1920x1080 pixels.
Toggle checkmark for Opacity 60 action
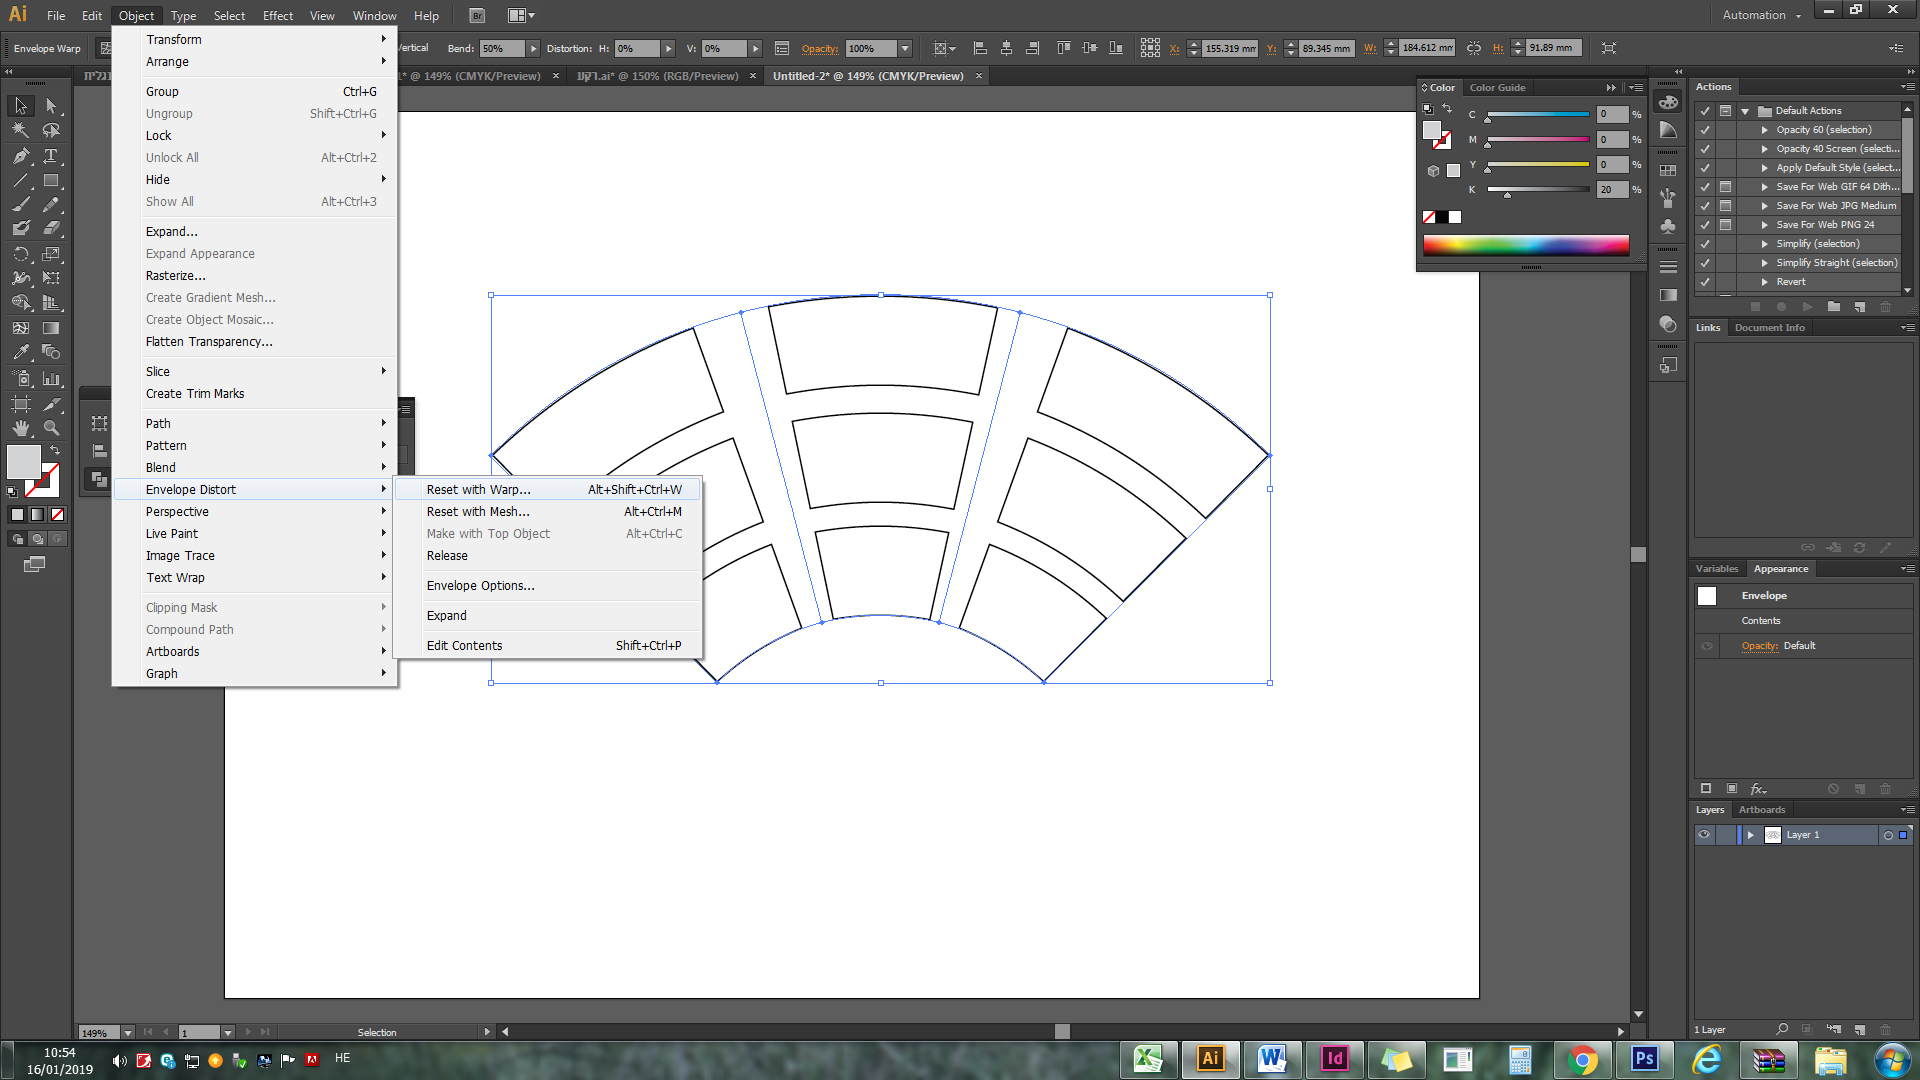tap(1705, 130)
